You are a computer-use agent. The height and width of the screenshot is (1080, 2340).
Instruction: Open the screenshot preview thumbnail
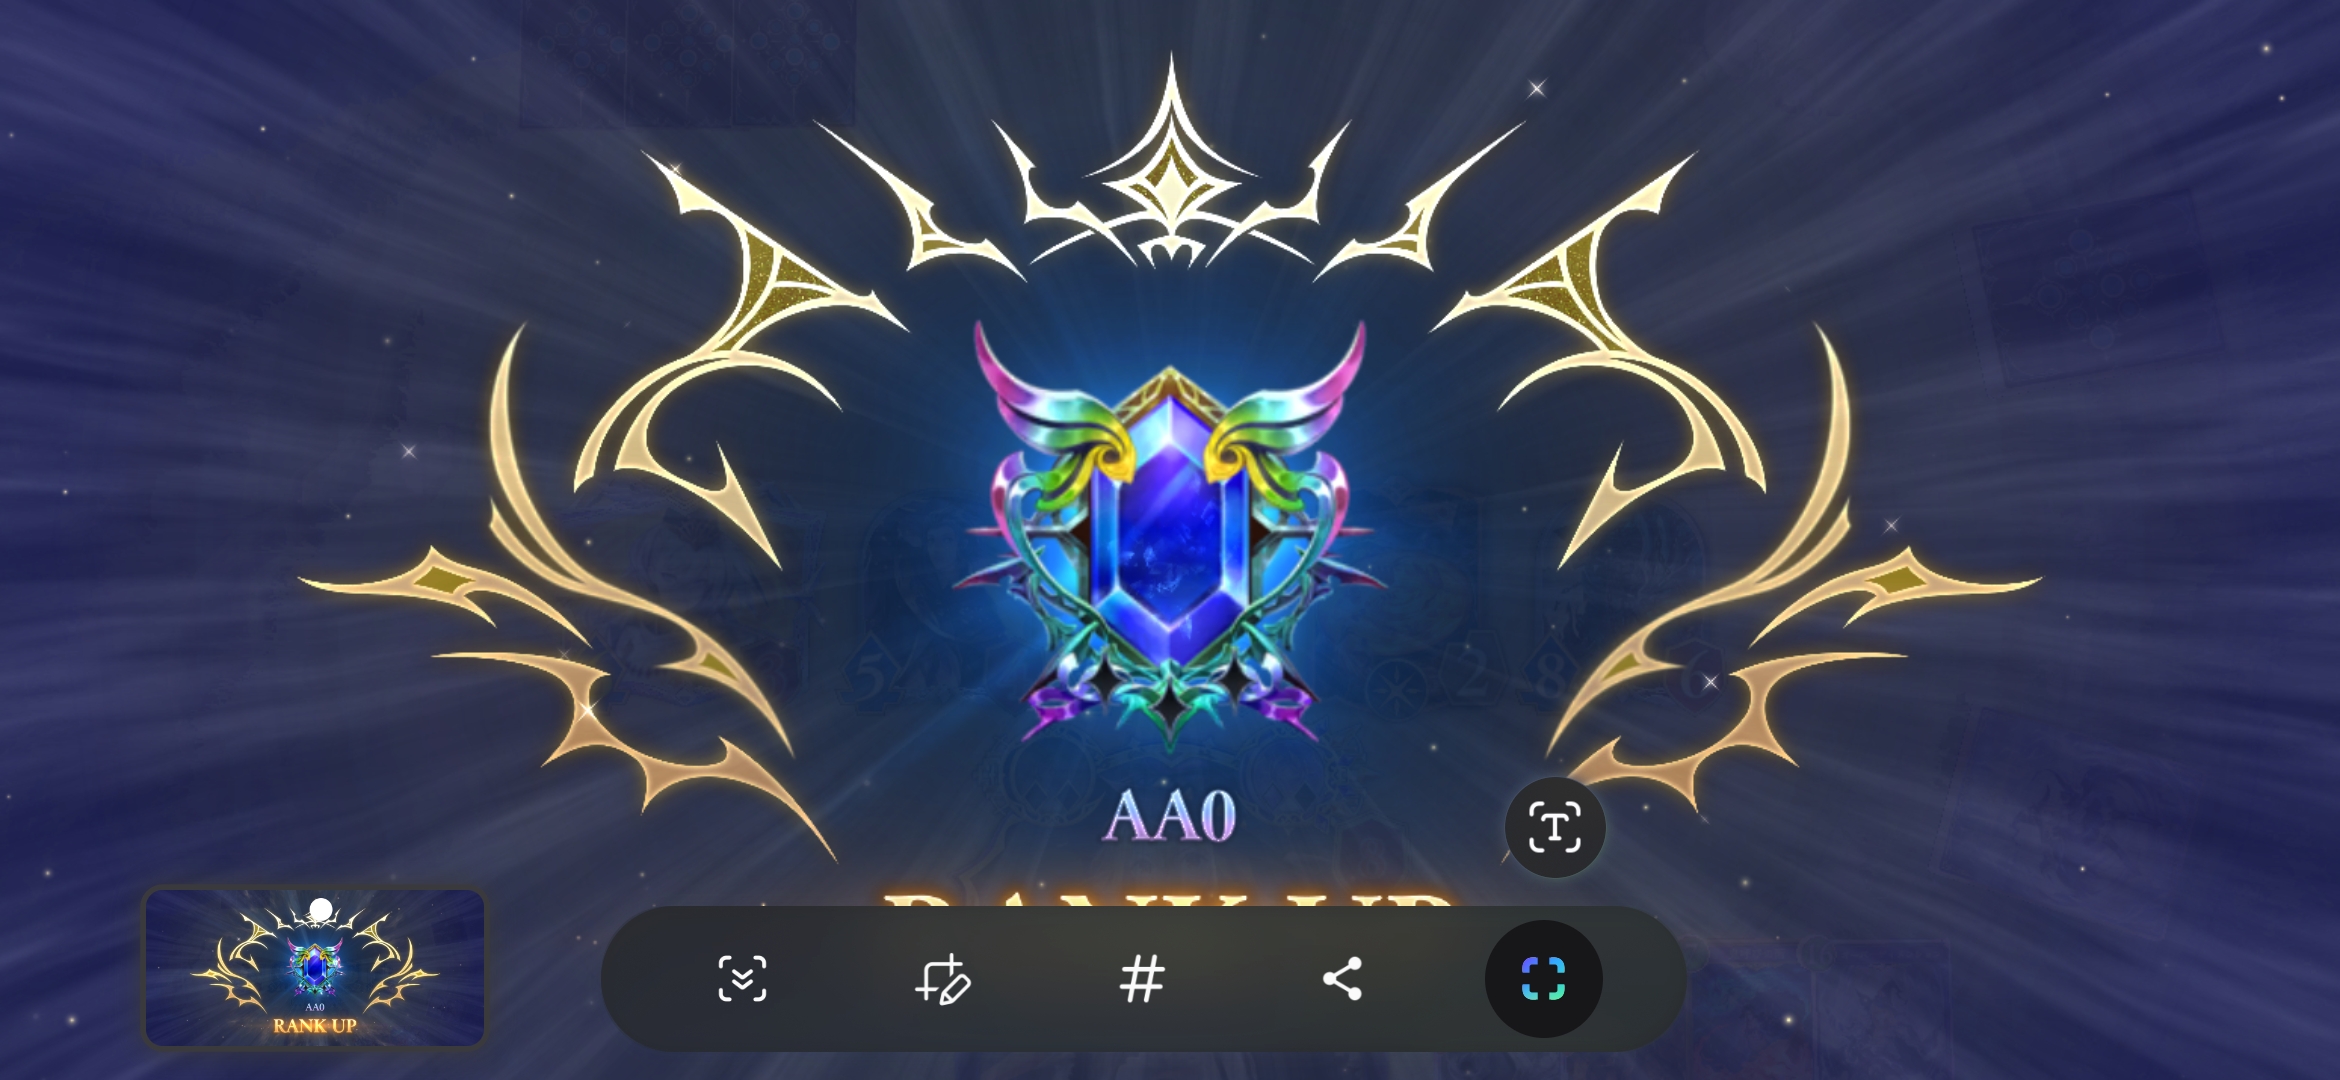pyautogui.click(x=315, y=967)
